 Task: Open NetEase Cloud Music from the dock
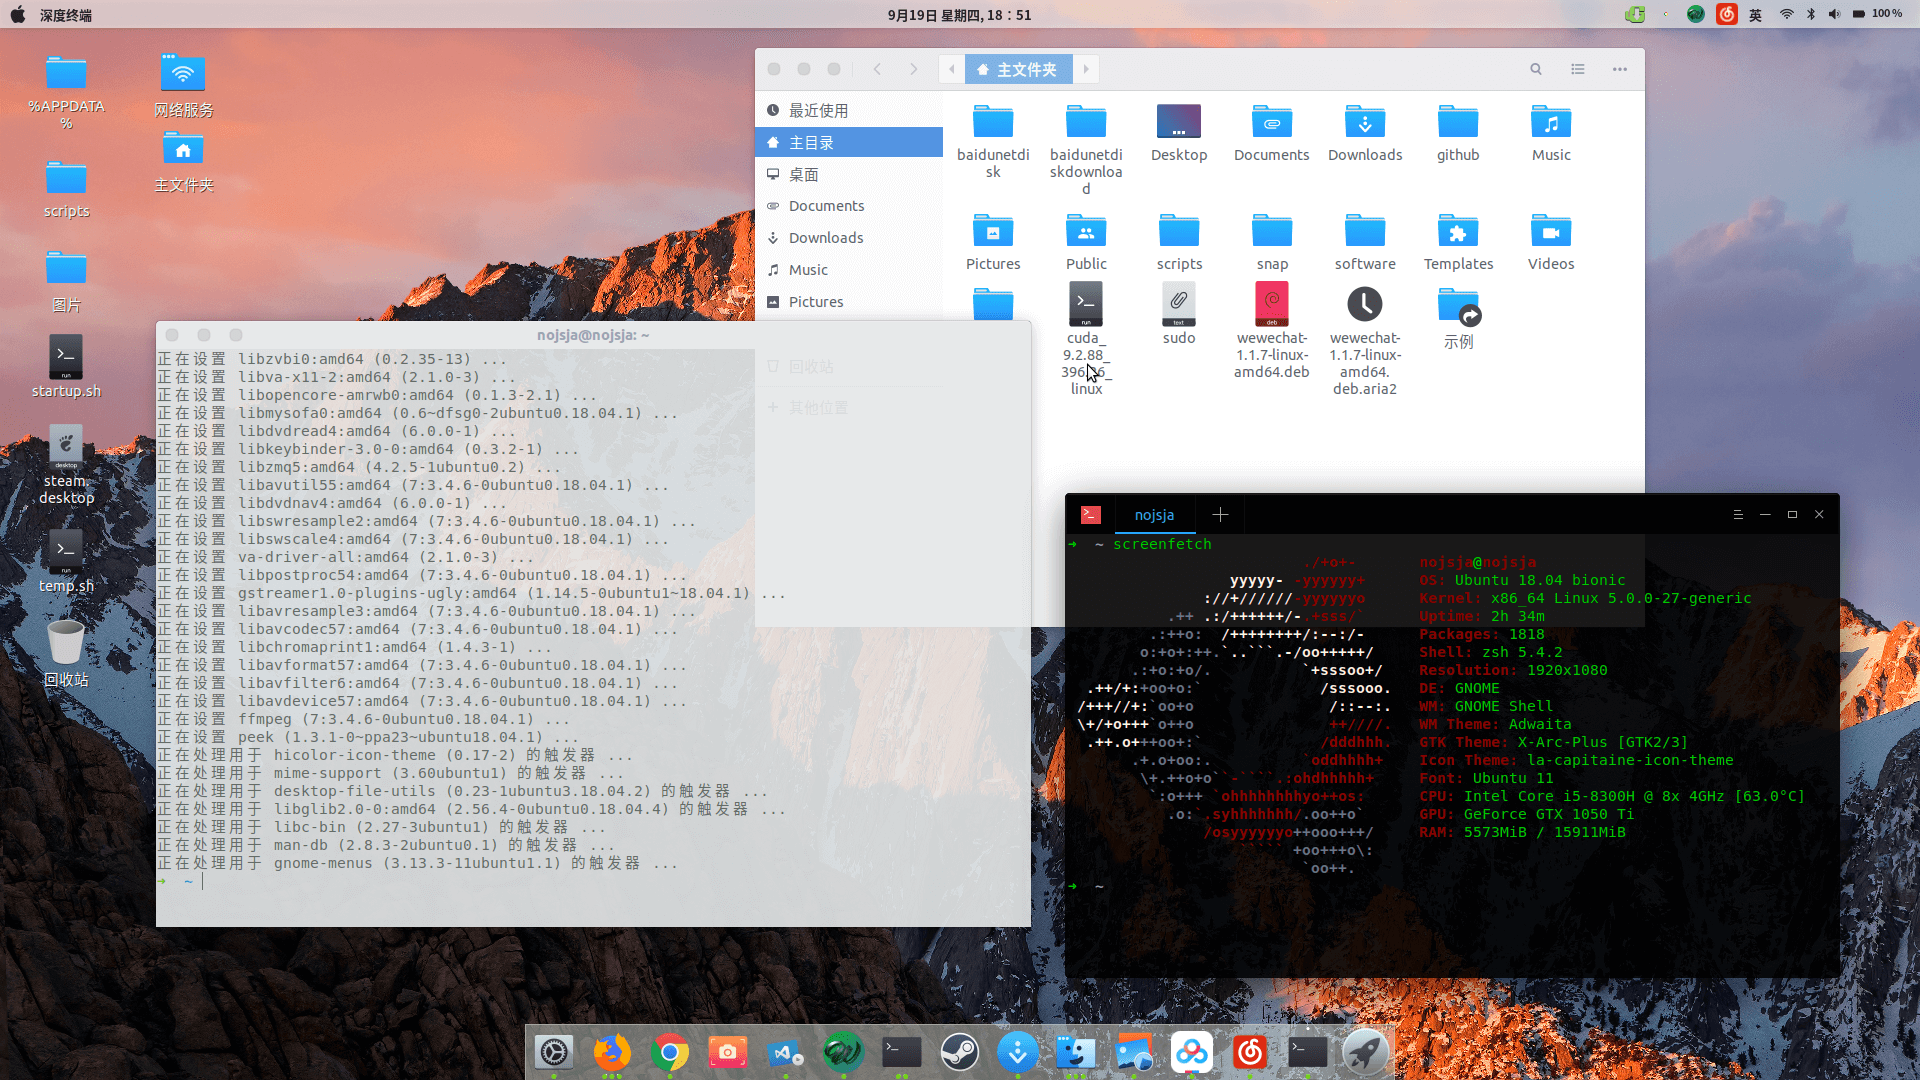click(1250, 1052)
